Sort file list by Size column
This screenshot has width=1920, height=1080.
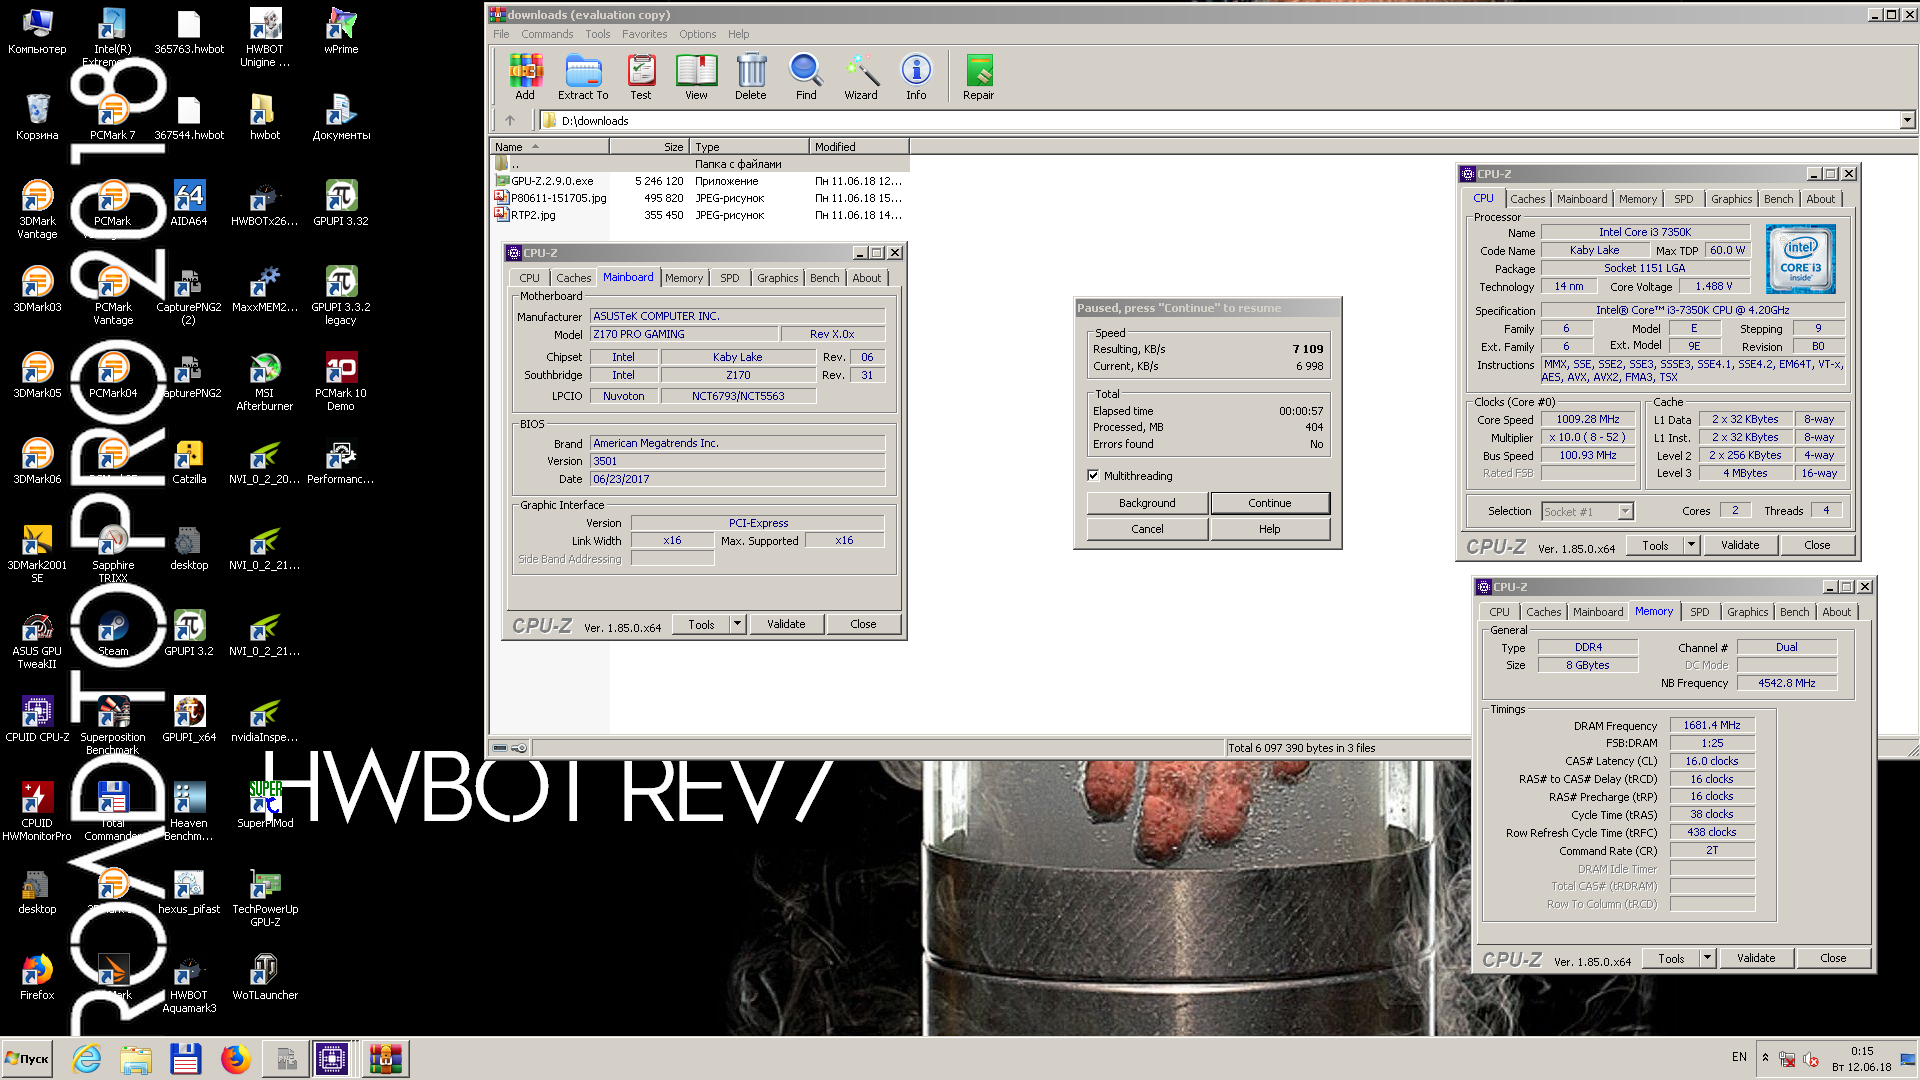[649, 147]
